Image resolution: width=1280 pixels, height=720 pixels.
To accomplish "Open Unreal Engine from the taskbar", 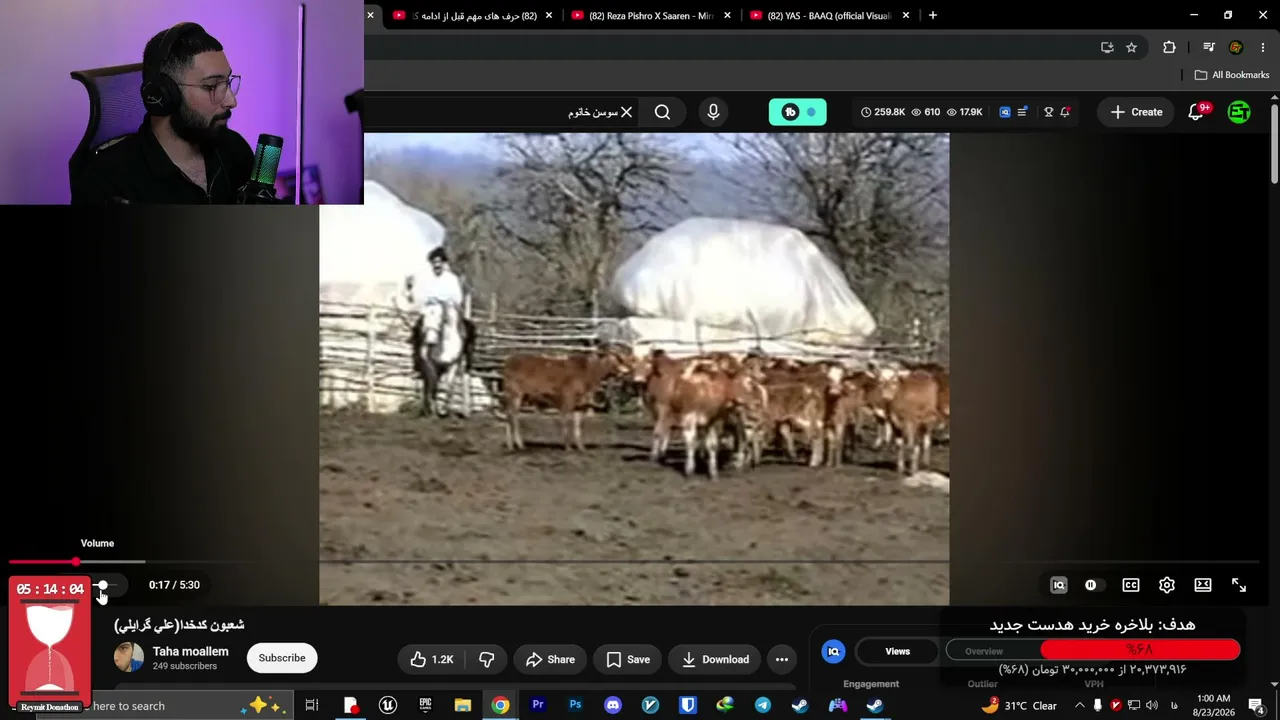I will [387, 706].
